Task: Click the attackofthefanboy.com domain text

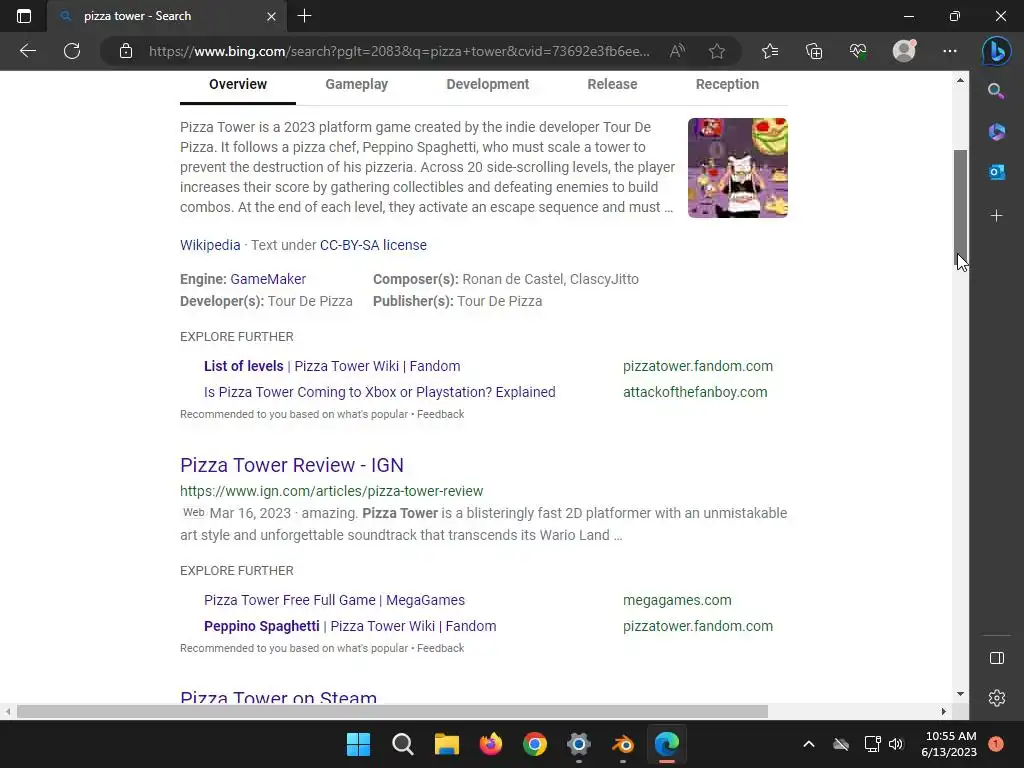Action: tap(695, 392)
